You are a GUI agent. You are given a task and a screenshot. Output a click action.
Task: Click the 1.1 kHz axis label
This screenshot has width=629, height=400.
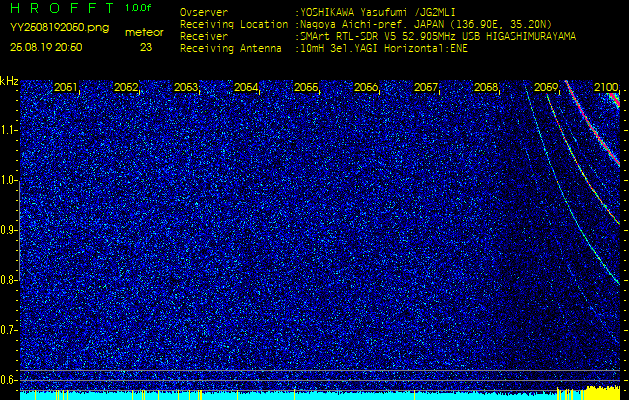[8, 131]
